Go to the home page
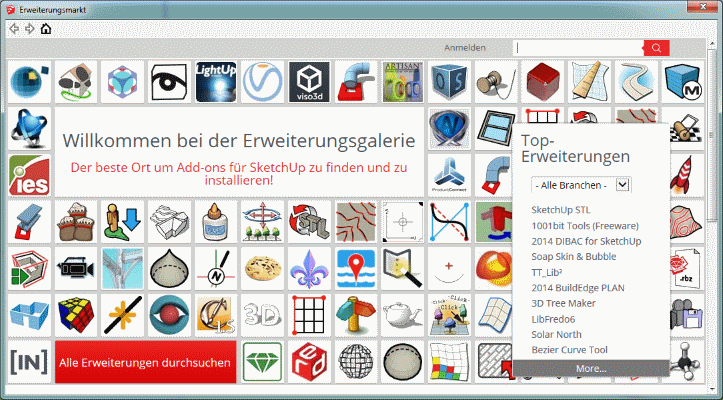Screen dimensions: 723x400 coord(45,28)
